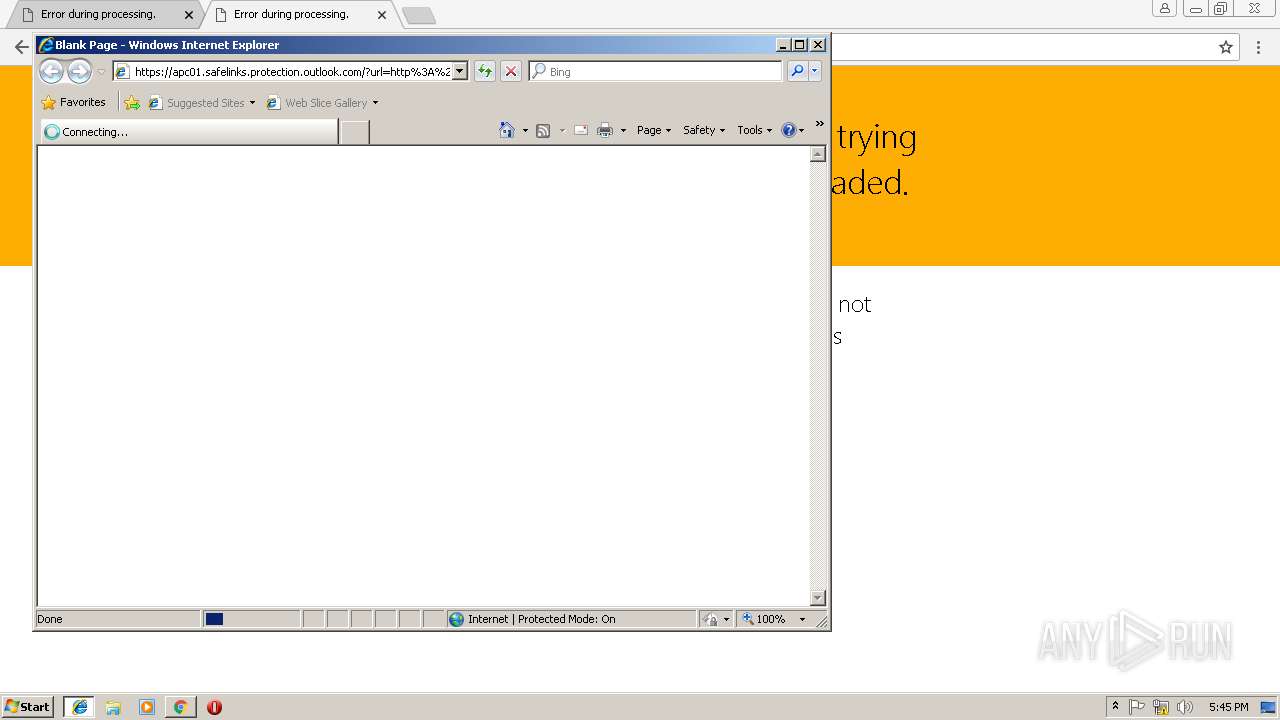Click the Chrome user profile icon
The image size is (1280, 720).
(1165, 8)
